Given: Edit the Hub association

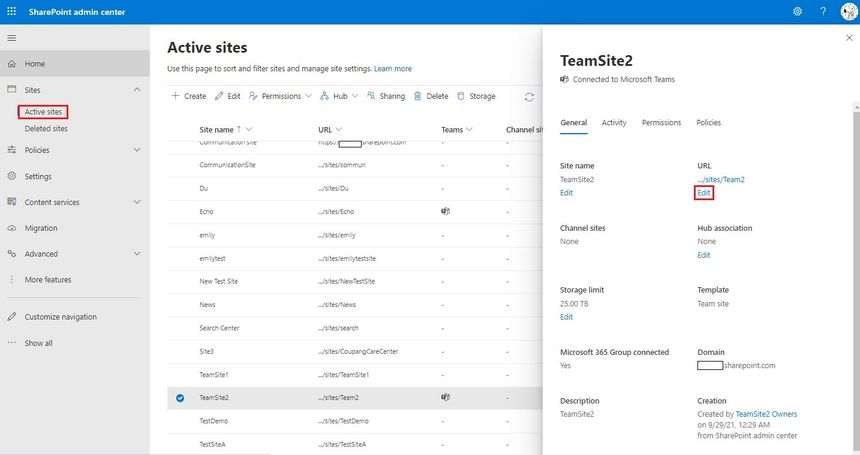Looking at the screenshot, I should click(704, 255).
